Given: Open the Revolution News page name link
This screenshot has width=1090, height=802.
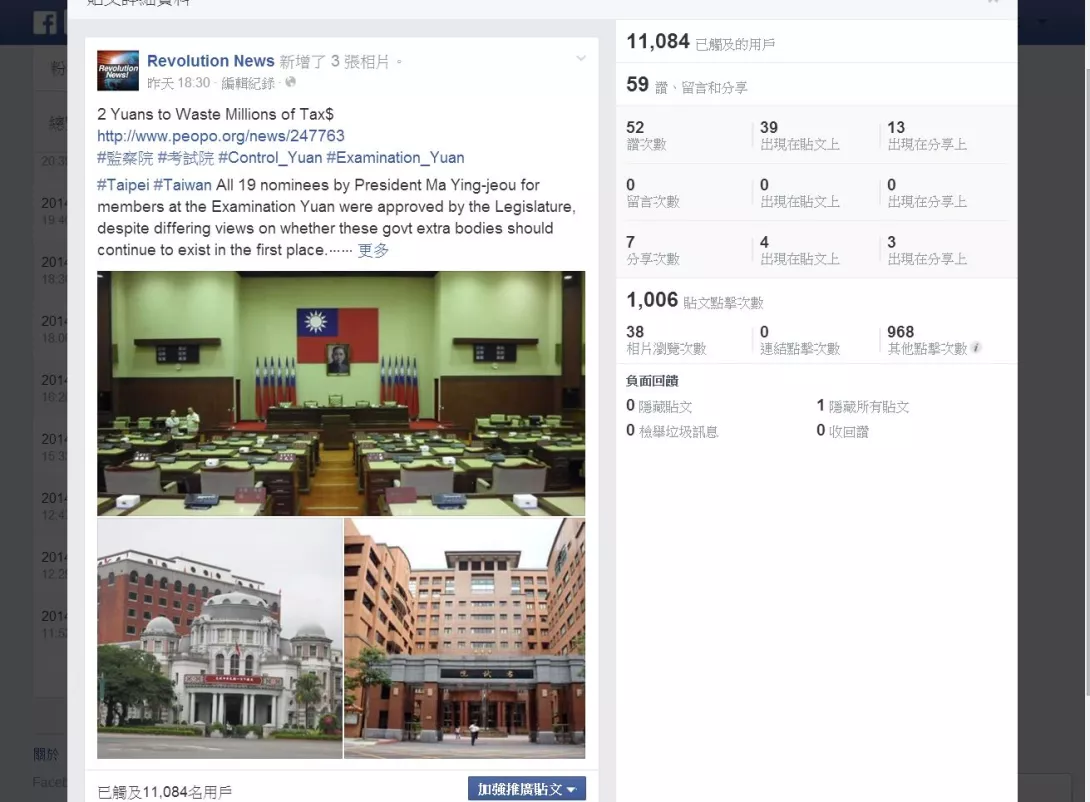Looking at the screenshot, I should coord(211,61).
